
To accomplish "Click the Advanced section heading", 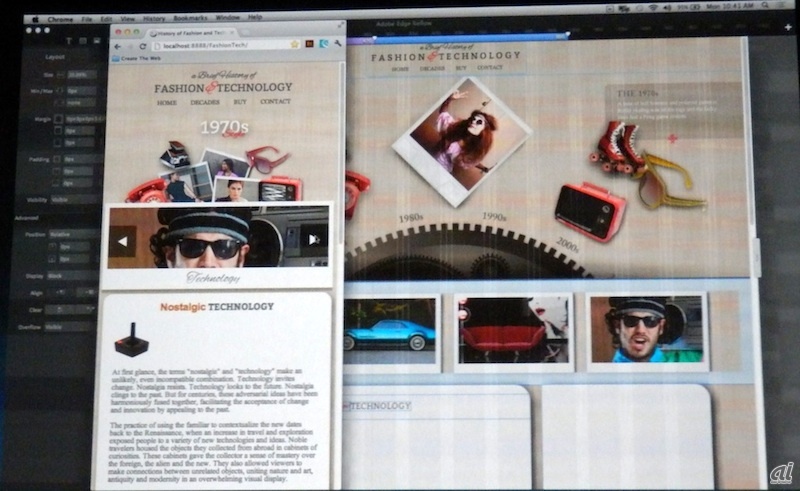I will point(27,218).
